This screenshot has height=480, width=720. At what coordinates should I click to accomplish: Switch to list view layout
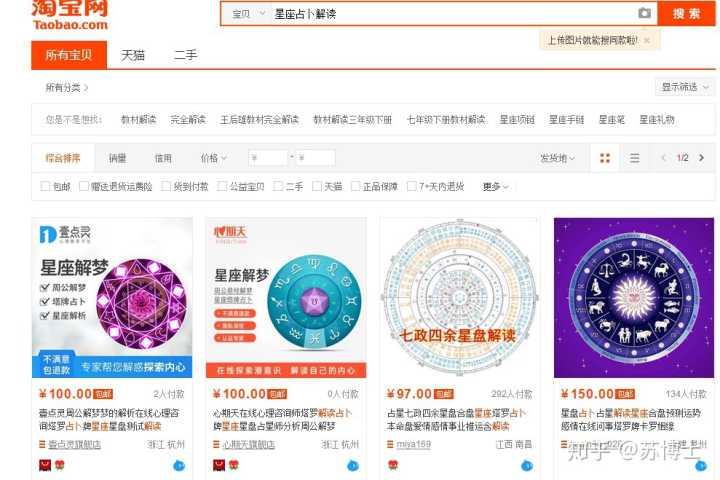point(634,158)
